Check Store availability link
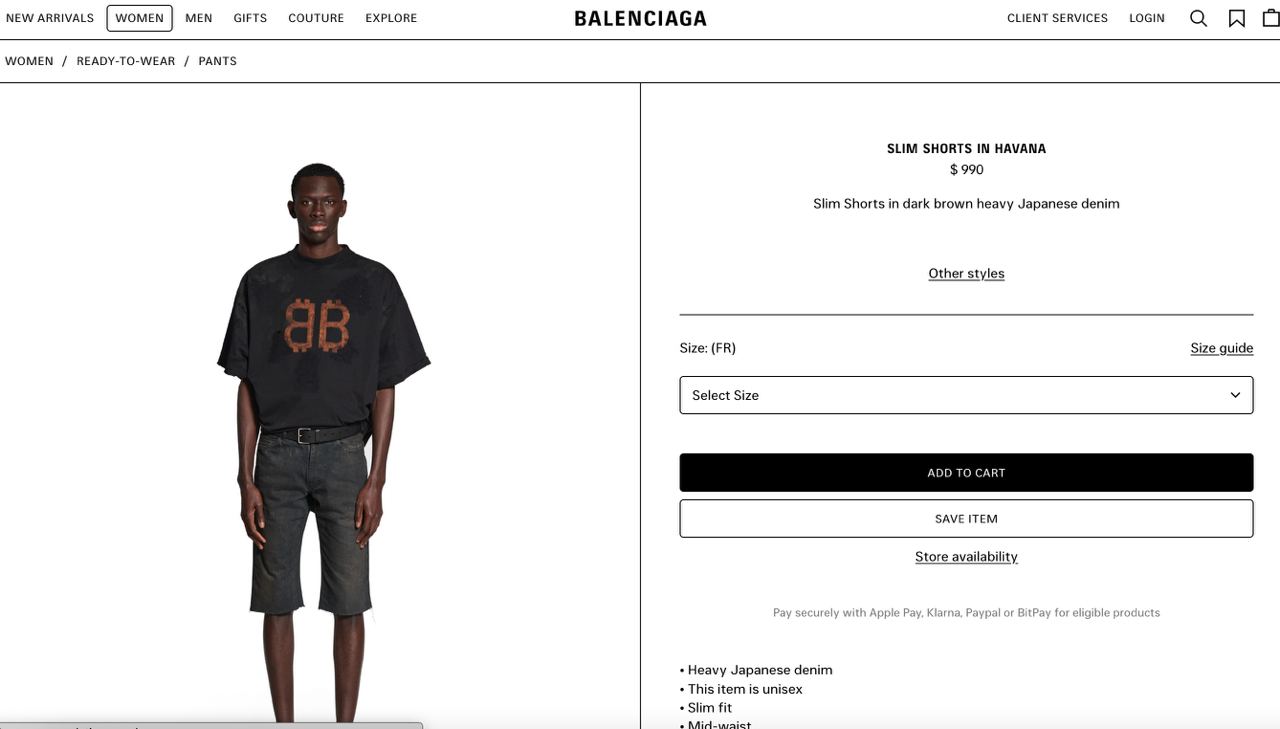The height and width of the screenshot is (729, 1280). [966, 557]
